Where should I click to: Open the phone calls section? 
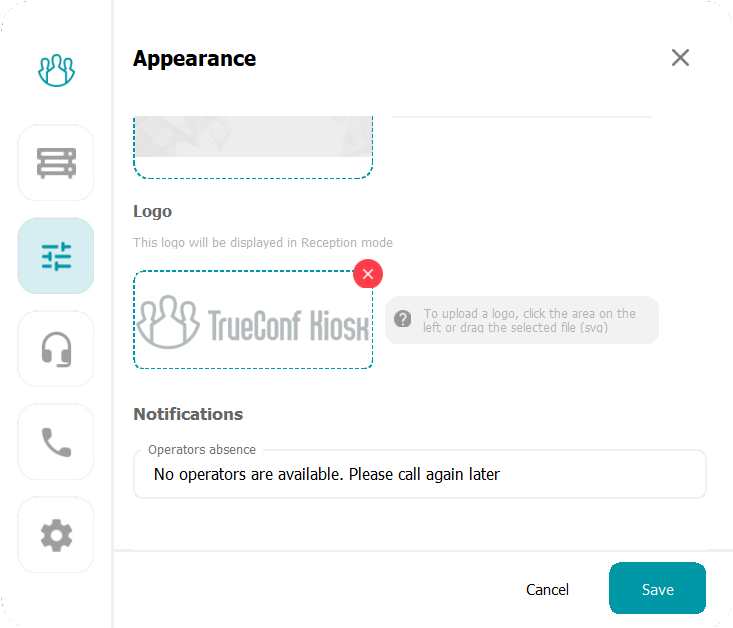(56, 442)
